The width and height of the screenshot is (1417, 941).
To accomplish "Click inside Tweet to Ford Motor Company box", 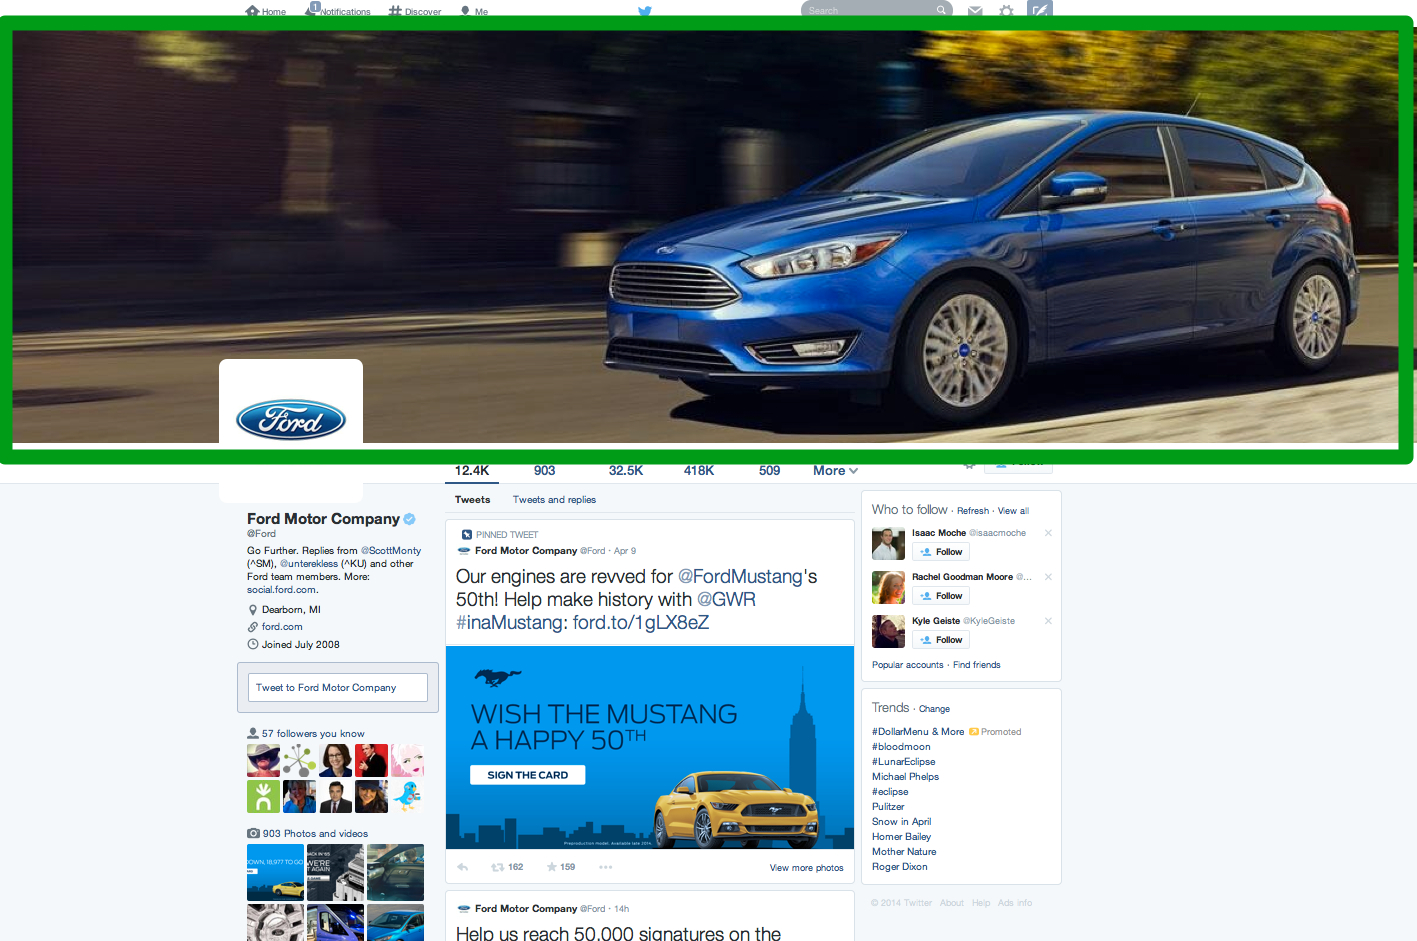I will tap(338, 687).
